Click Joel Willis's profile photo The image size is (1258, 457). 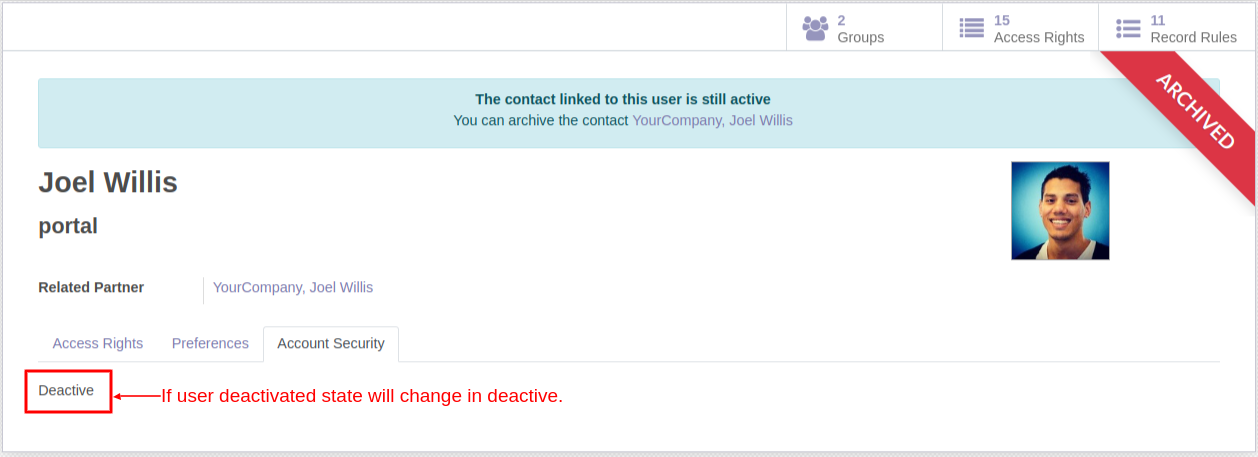click(1060, 211)
